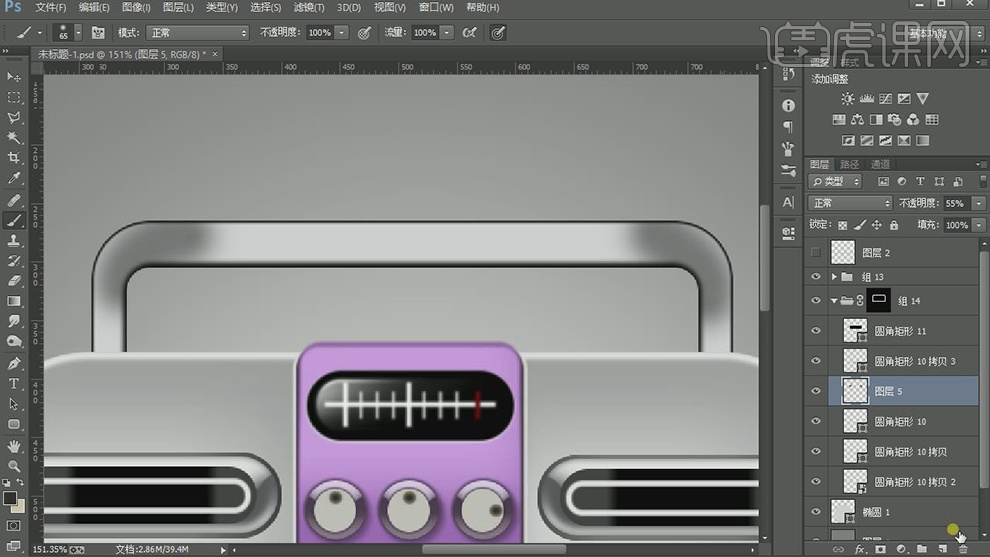The height and width of the screenshot is (557, 990).
Task: Select the Path Selection tool
Action: tap(13, 404)
